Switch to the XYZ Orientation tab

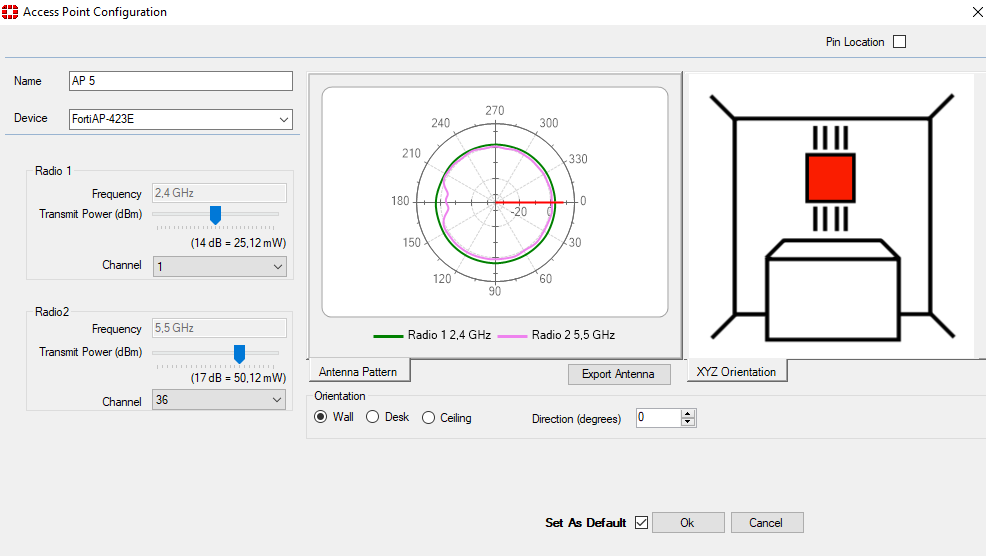click(736, 372)
